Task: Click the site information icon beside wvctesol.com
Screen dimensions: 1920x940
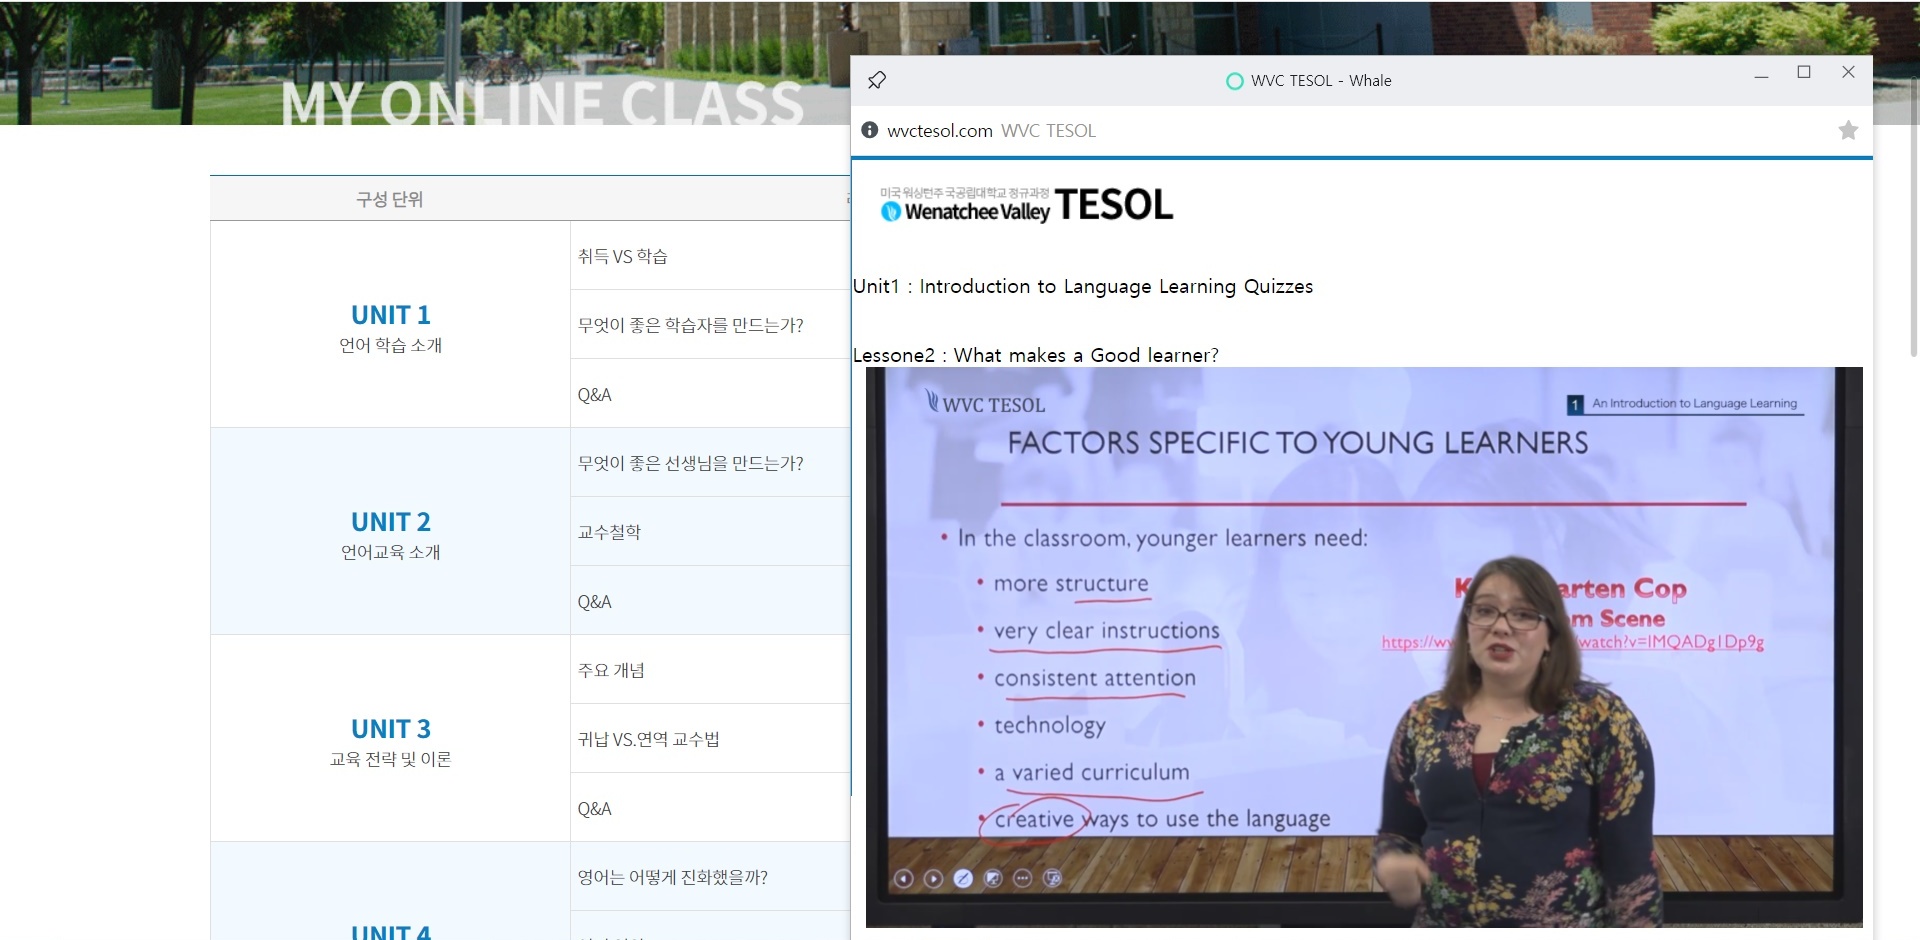Action: tap(870, 130)
